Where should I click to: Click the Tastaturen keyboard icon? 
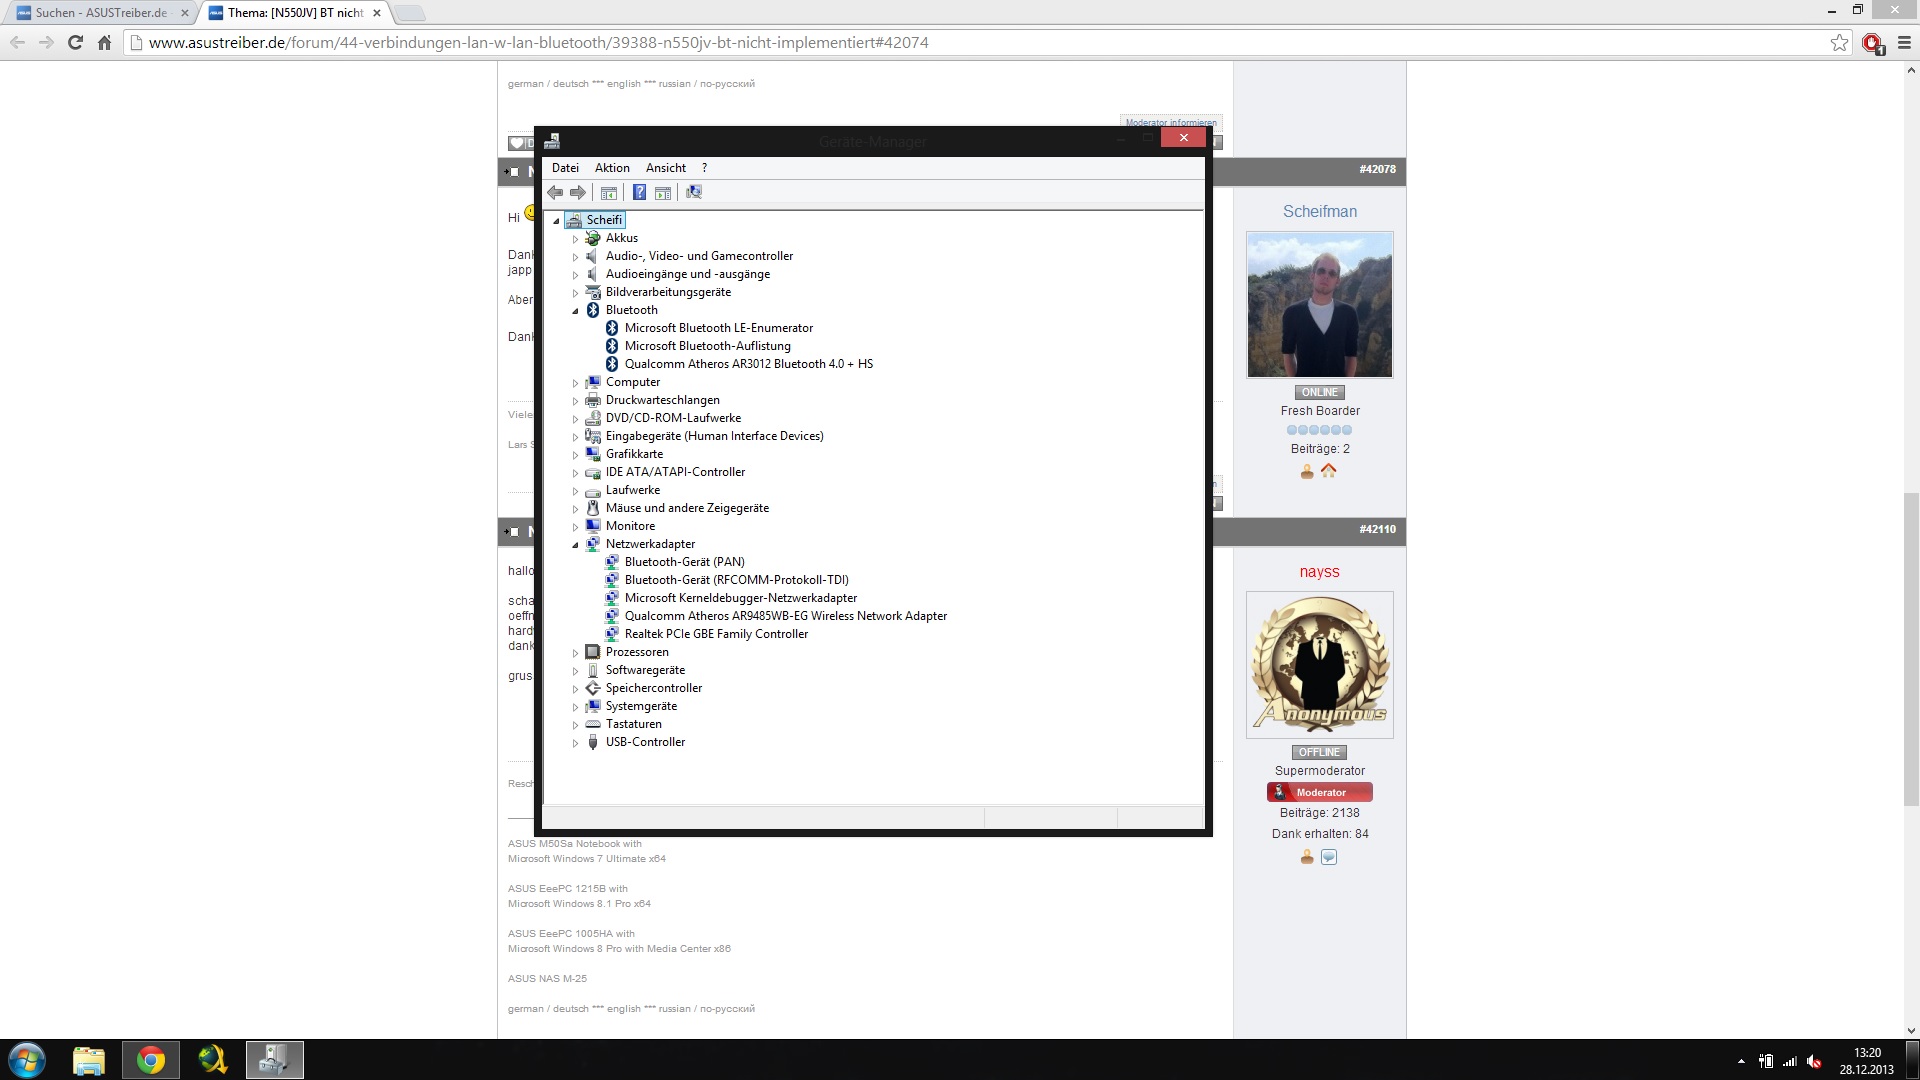593,724
